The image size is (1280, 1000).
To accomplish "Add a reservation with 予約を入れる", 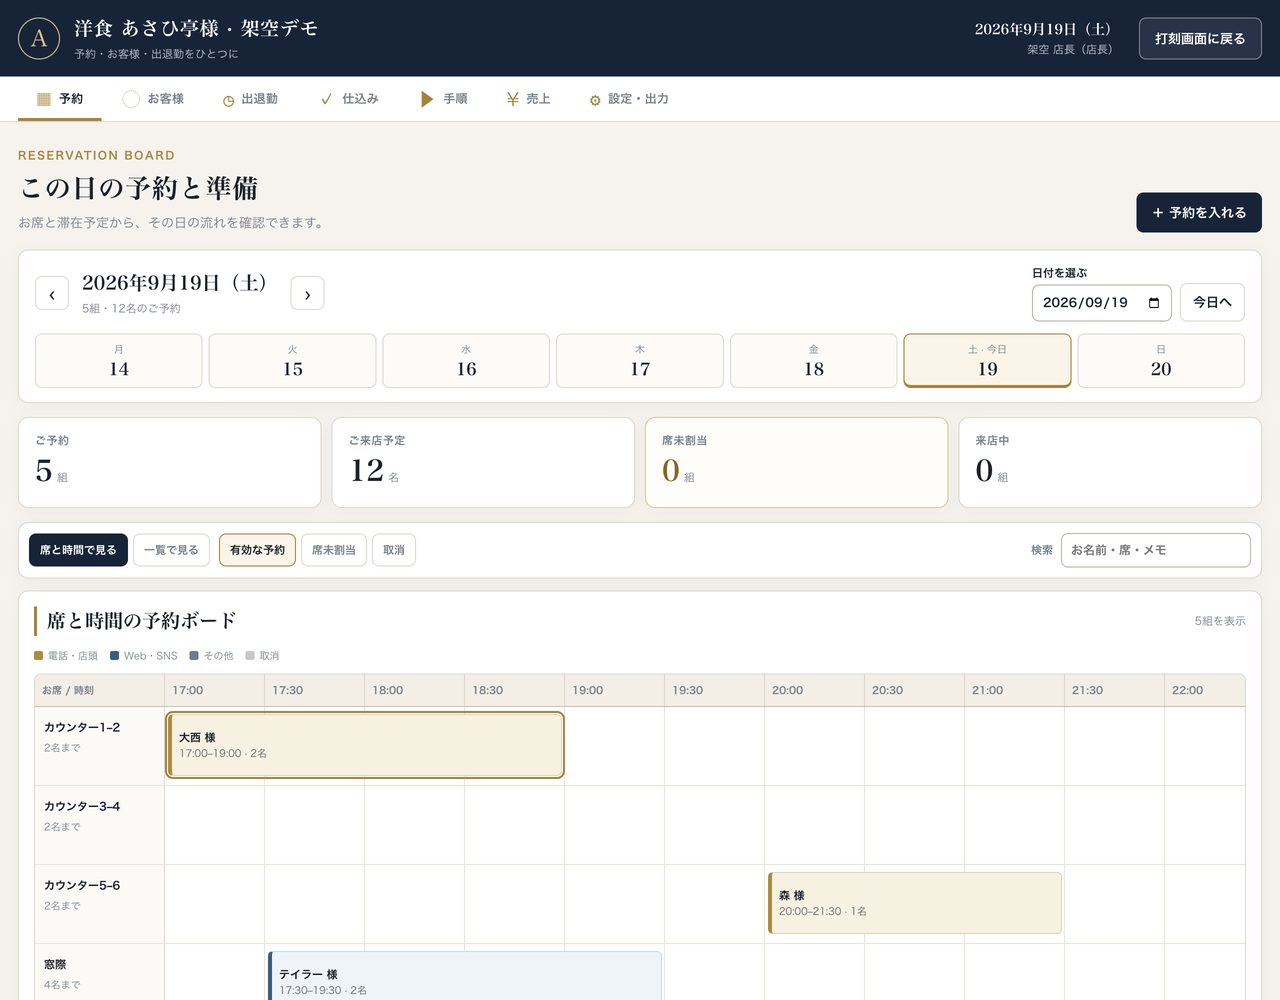I will click(x=1199, y=213).
